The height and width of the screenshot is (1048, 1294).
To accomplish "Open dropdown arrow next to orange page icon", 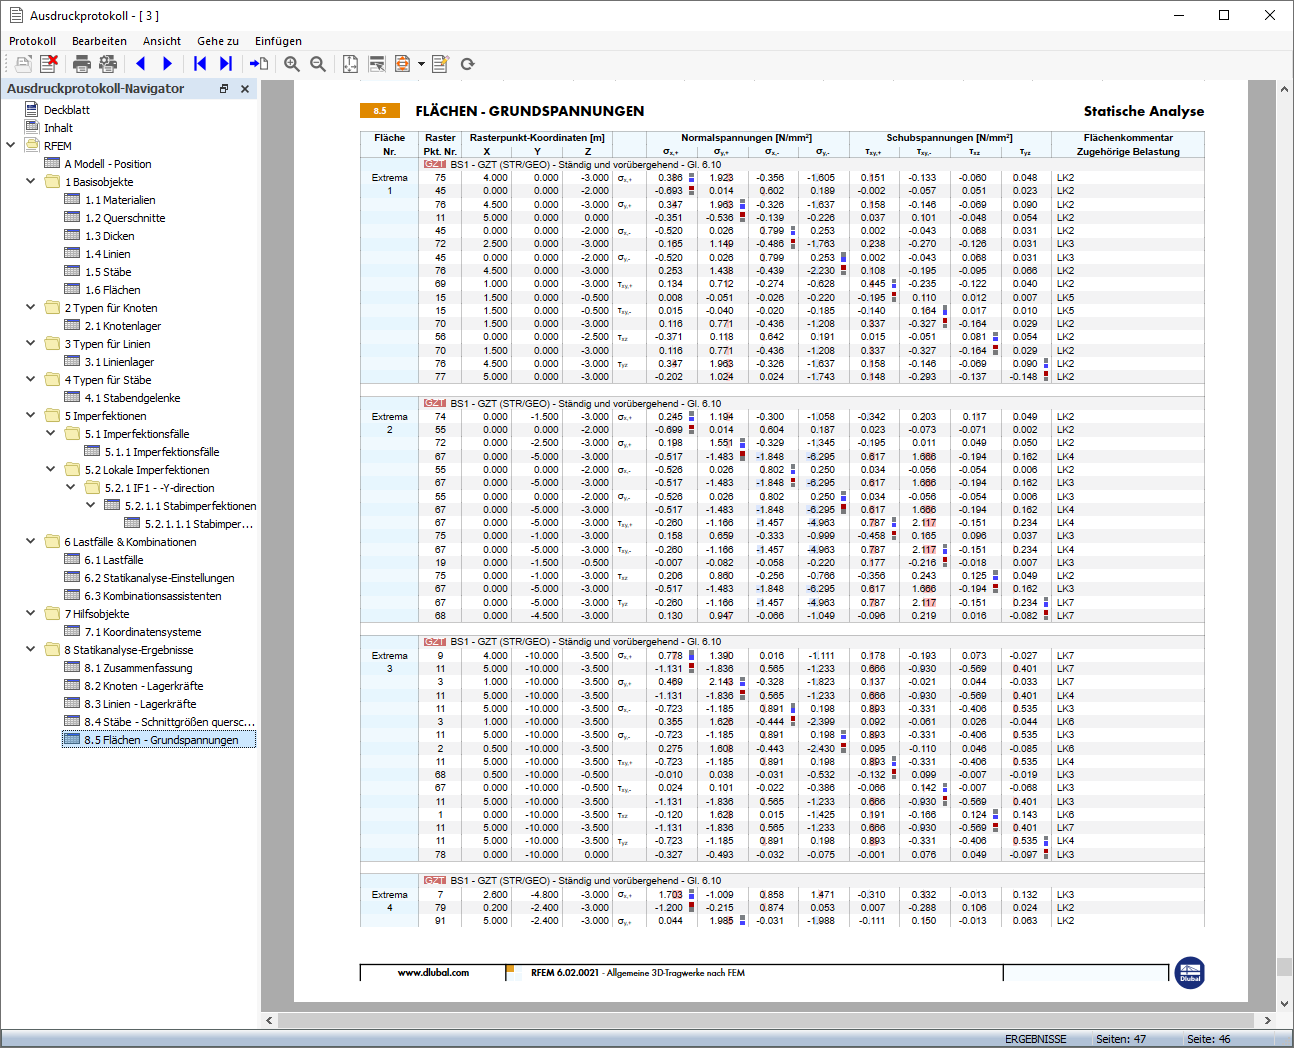I will [421, 64].
